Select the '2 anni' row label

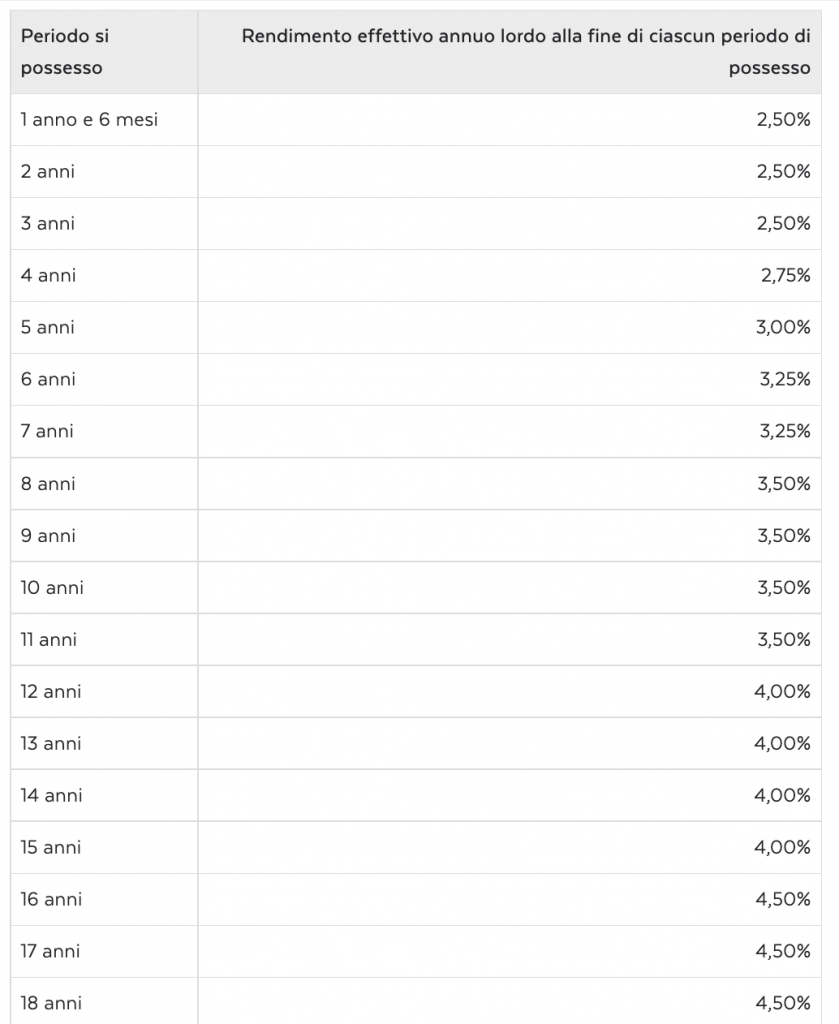point(48,172)
